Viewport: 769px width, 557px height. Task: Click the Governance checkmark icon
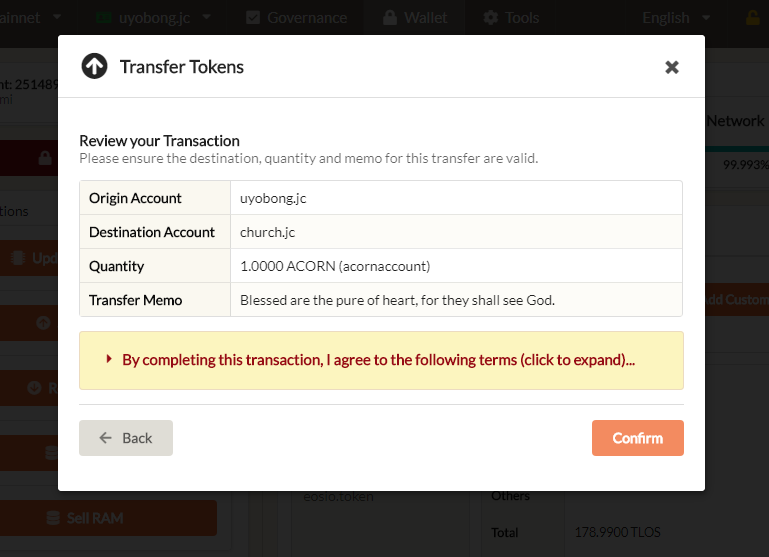coord(253,17)
